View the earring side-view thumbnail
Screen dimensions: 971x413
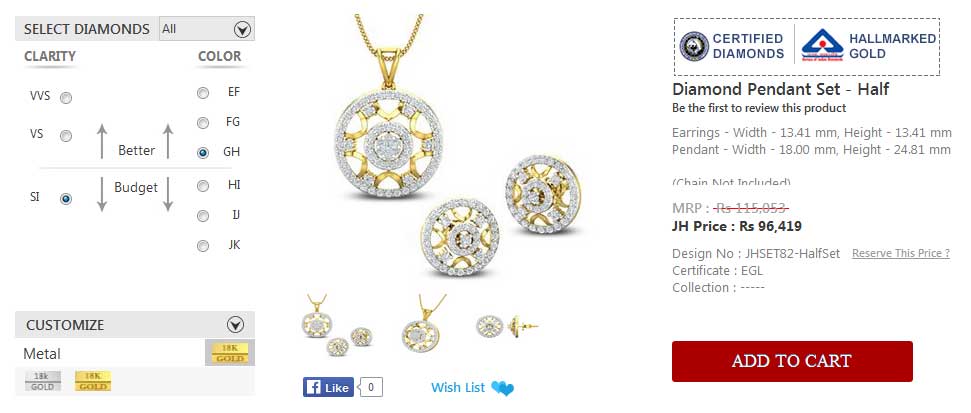pyautogui.click(x=507, y=325)
